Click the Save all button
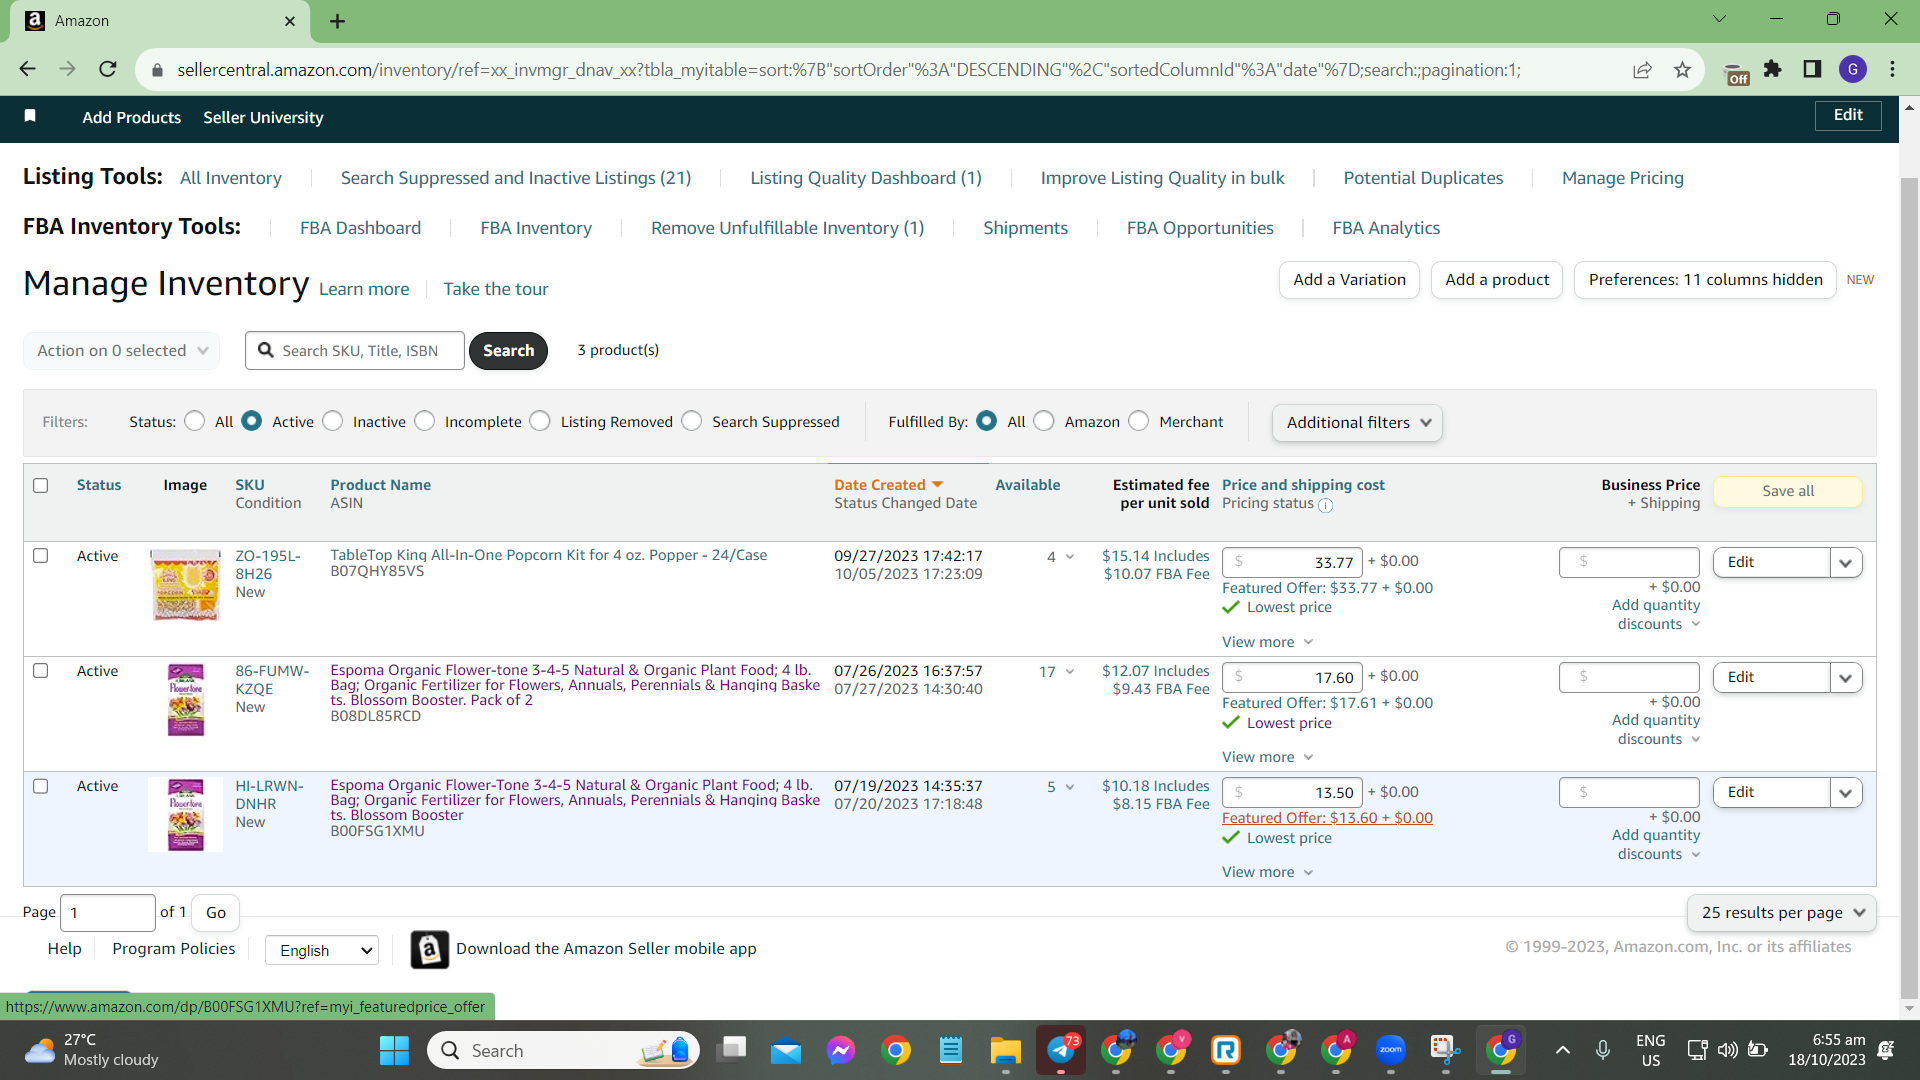 click(x=1788, y=491)
